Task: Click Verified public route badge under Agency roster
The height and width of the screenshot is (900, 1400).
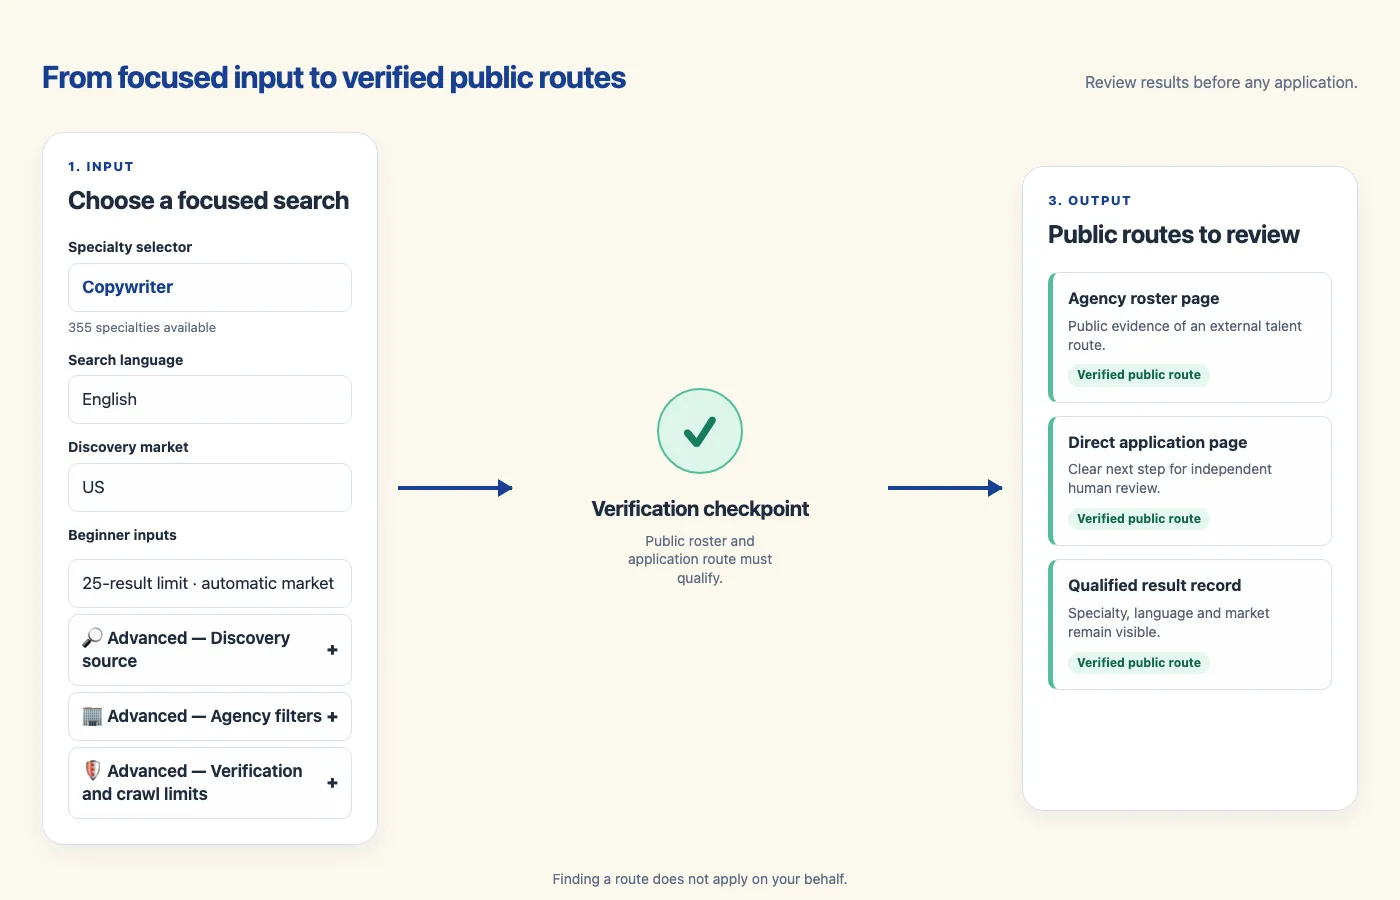Action: click(x=1139, y=375)
